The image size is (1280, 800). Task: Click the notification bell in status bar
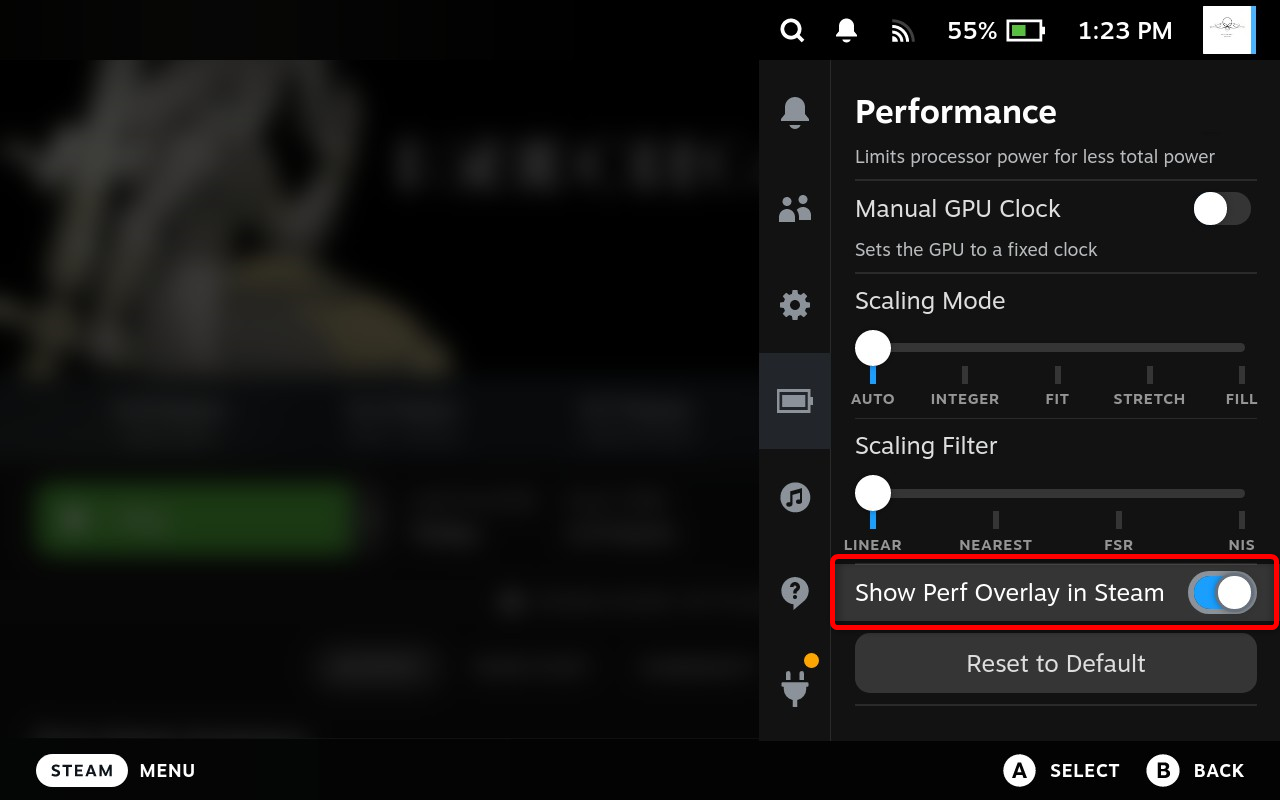click(846, 31)
